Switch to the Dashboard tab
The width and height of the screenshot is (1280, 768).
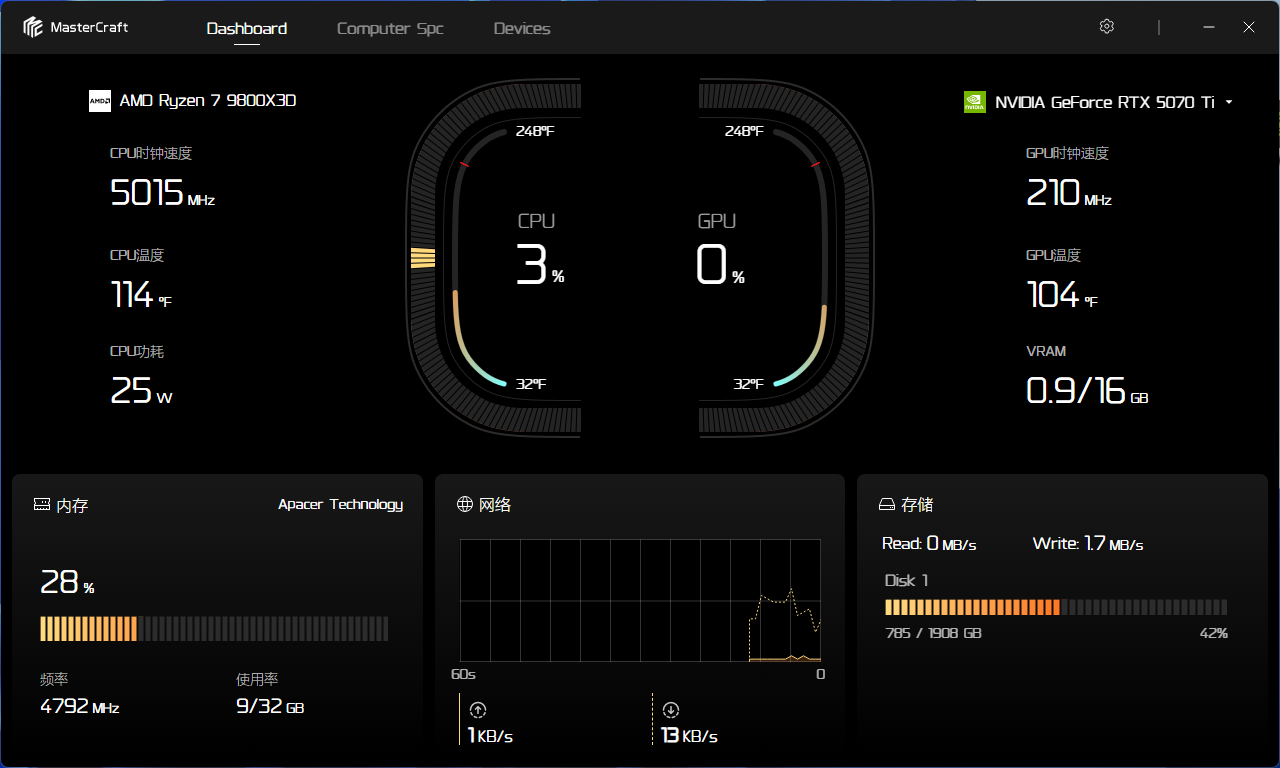coord(247,28)
